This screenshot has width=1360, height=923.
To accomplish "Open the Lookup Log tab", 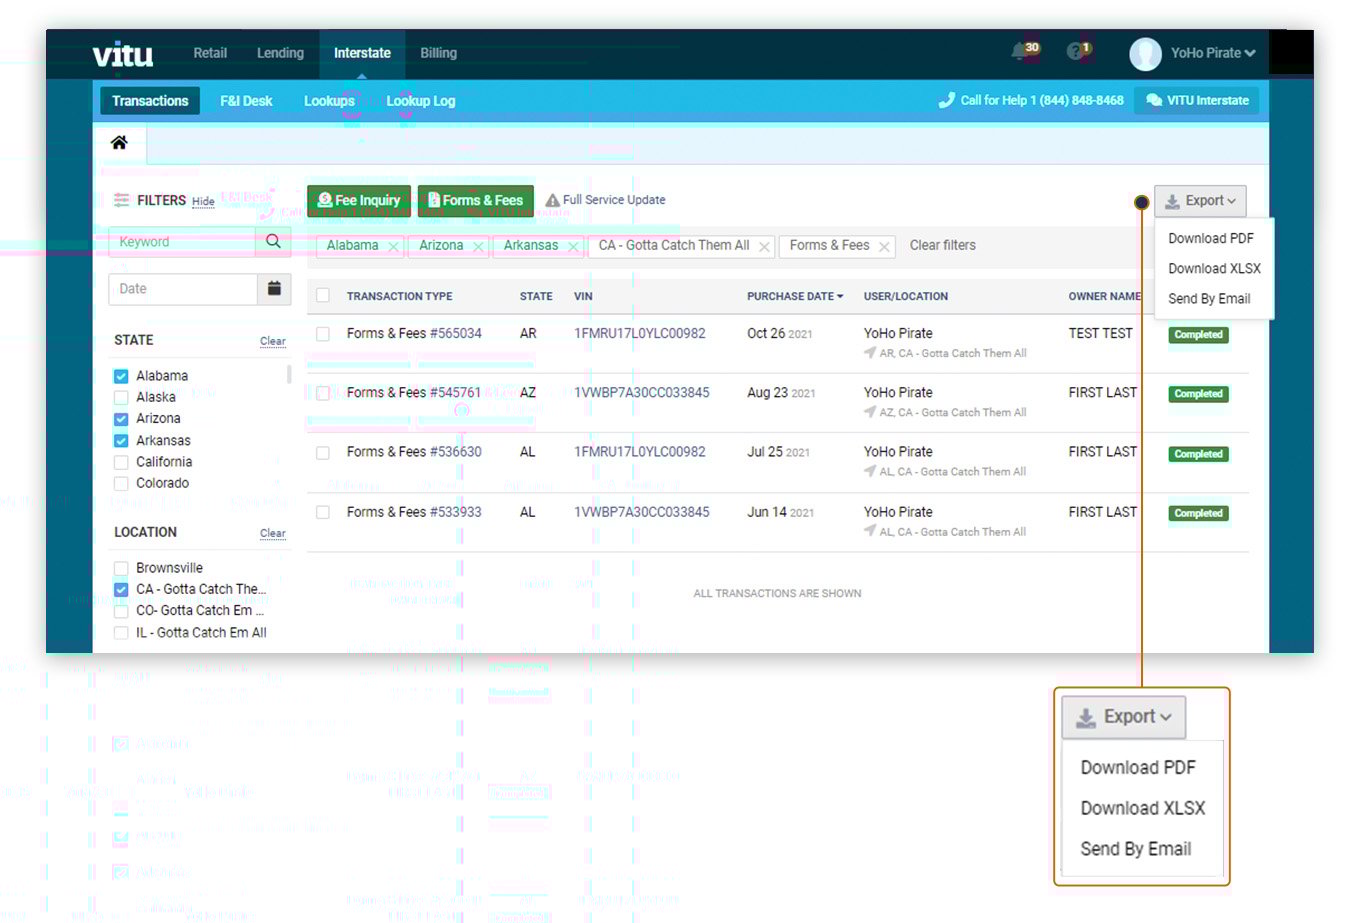I will tap(420, 101).
